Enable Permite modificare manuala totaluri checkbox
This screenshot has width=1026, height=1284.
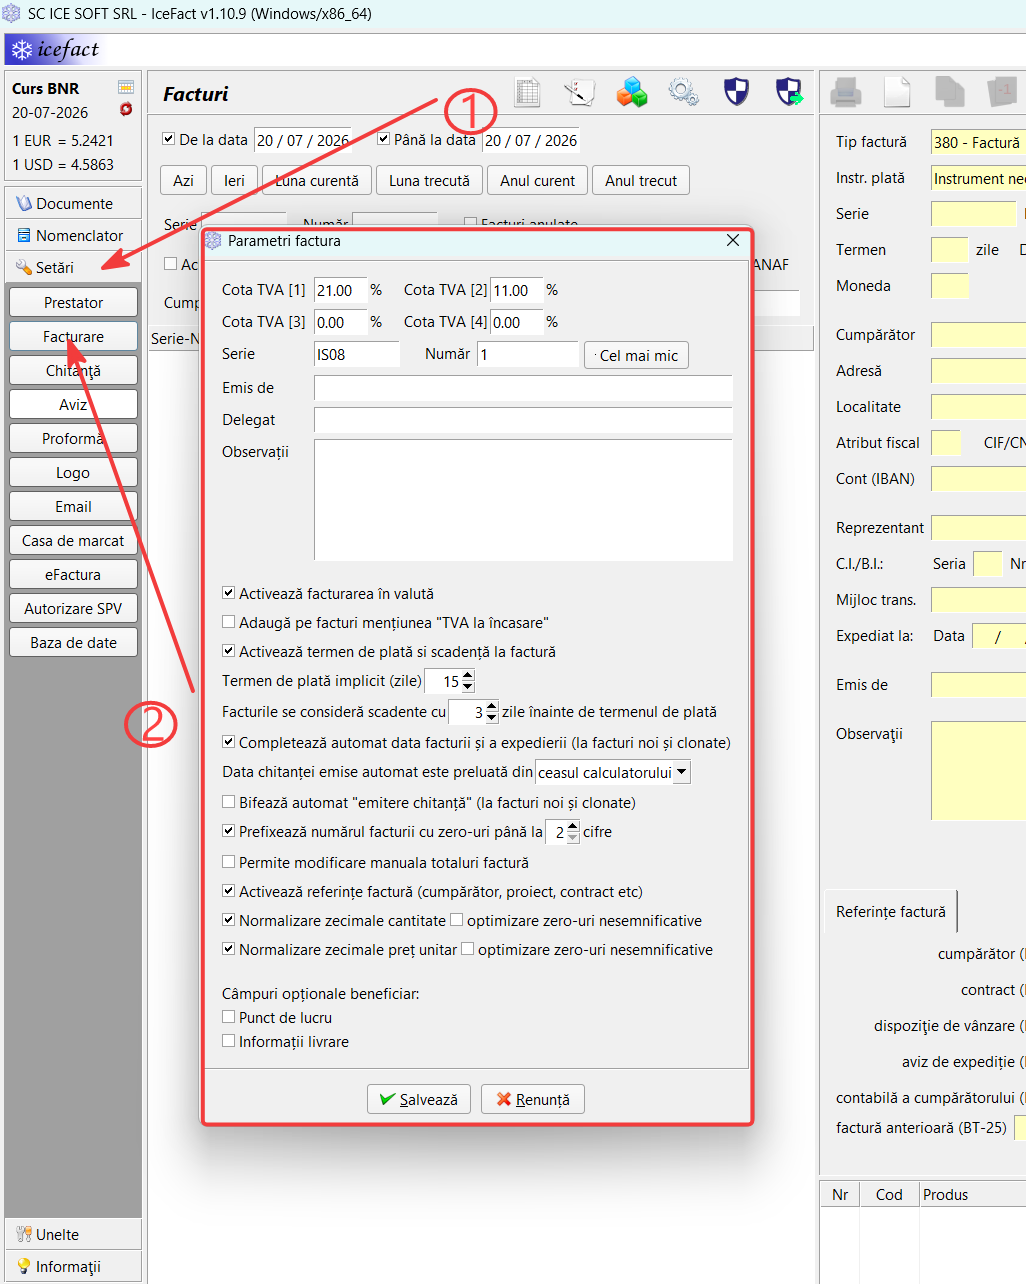(x=228, y=862)
